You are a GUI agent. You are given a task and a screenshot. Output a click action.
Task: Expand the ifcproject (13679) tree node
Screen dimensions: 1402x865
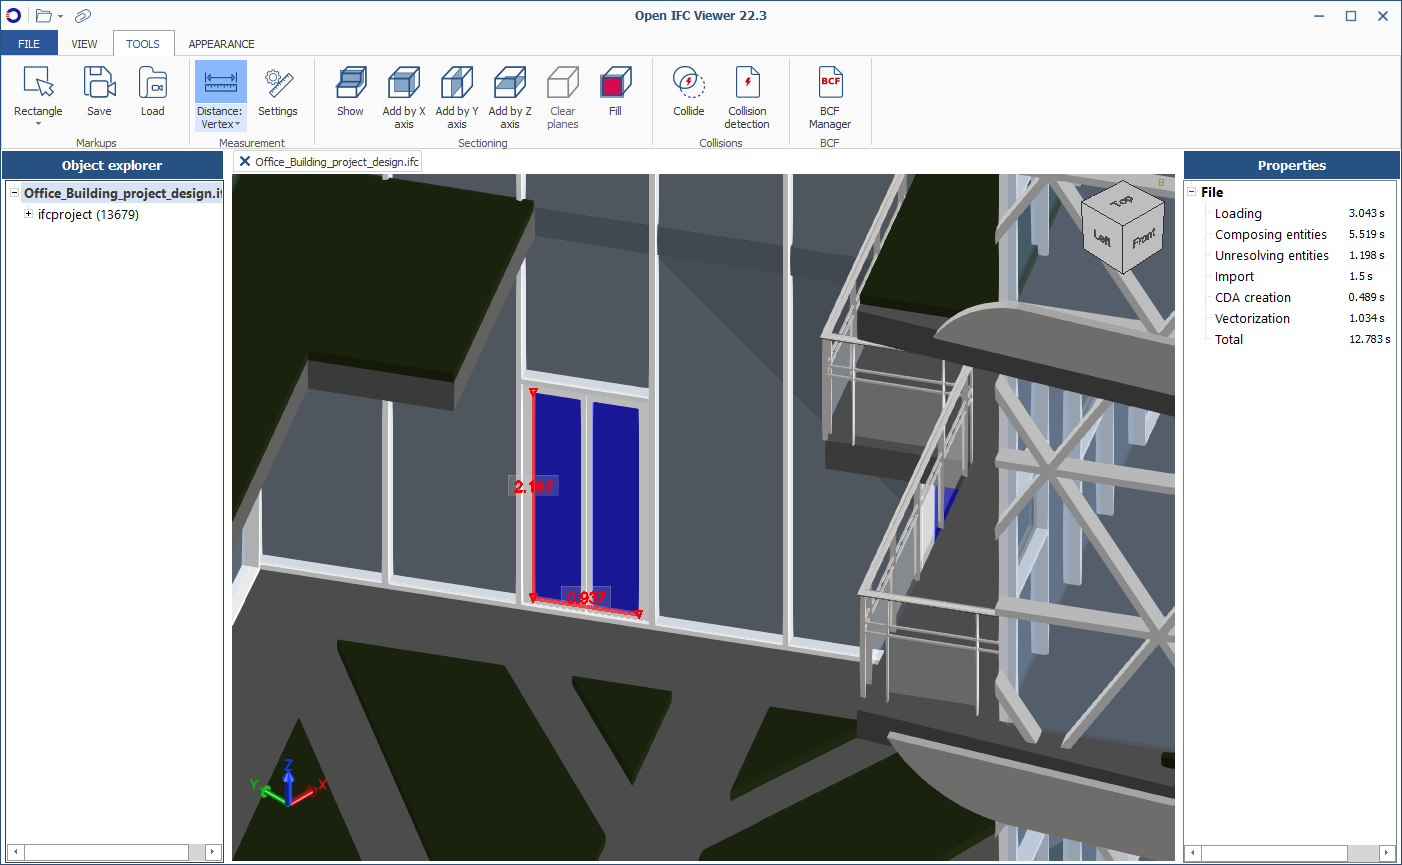coord(28,214)
